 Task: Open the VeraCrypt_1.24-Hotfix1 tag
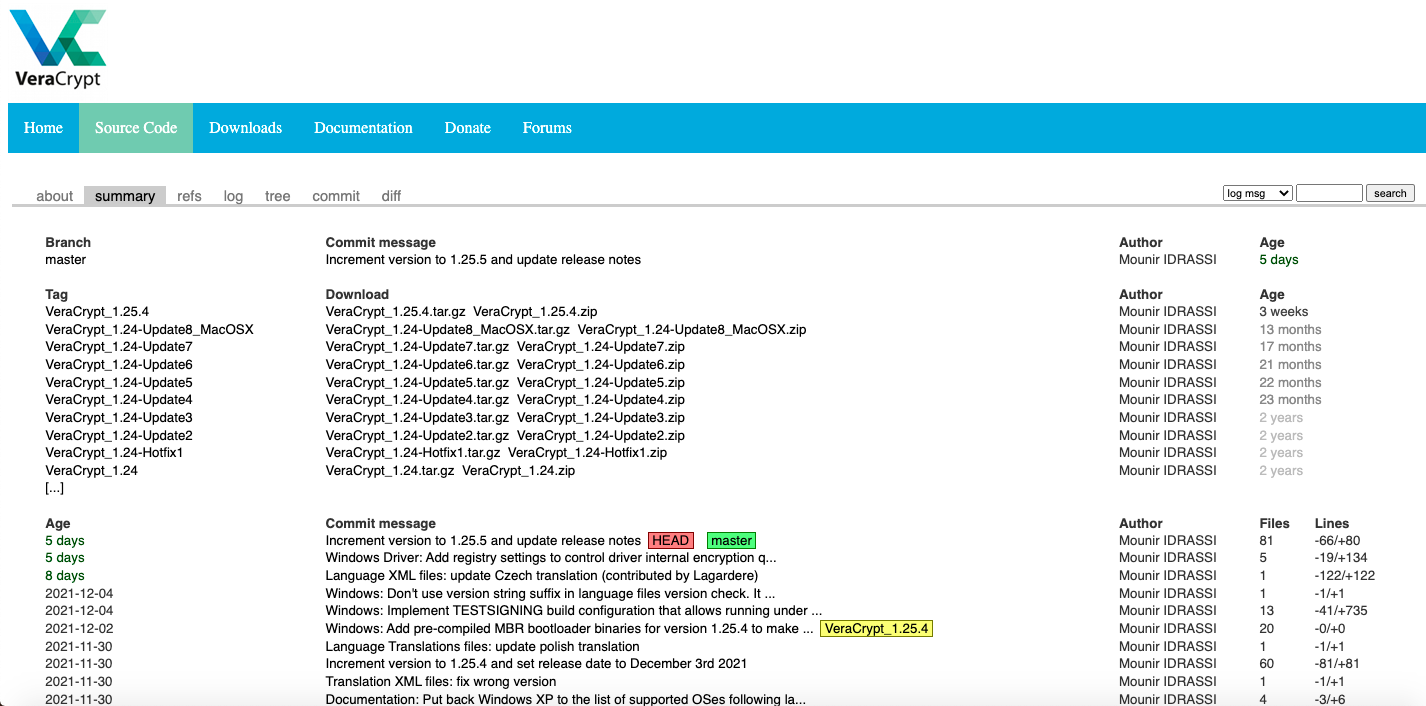[114, 453]
